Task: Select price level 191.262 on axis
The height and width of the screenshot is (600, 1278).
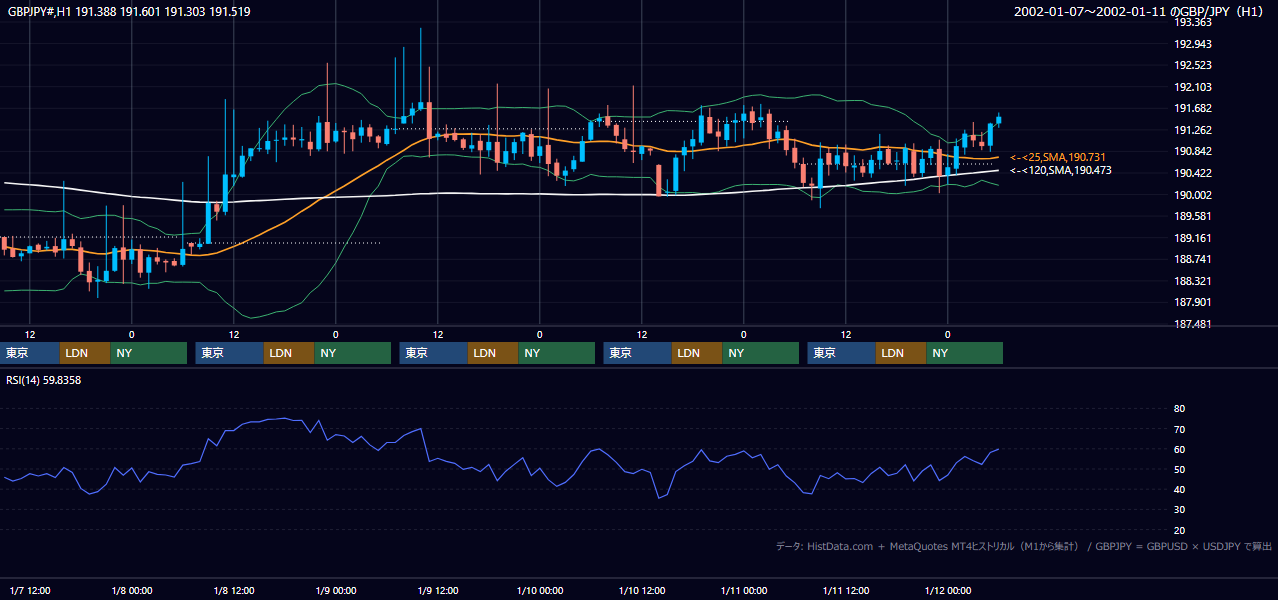Action: (1193, 130)
